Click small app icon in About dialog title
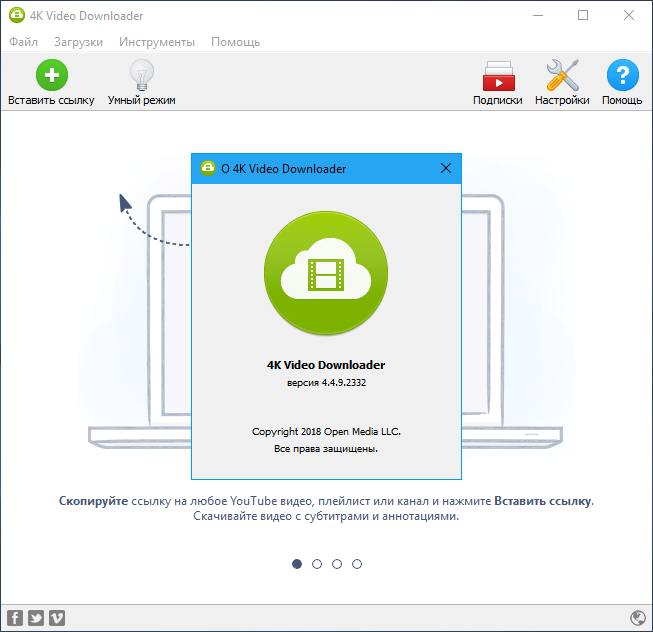 [x=208, y=168]
